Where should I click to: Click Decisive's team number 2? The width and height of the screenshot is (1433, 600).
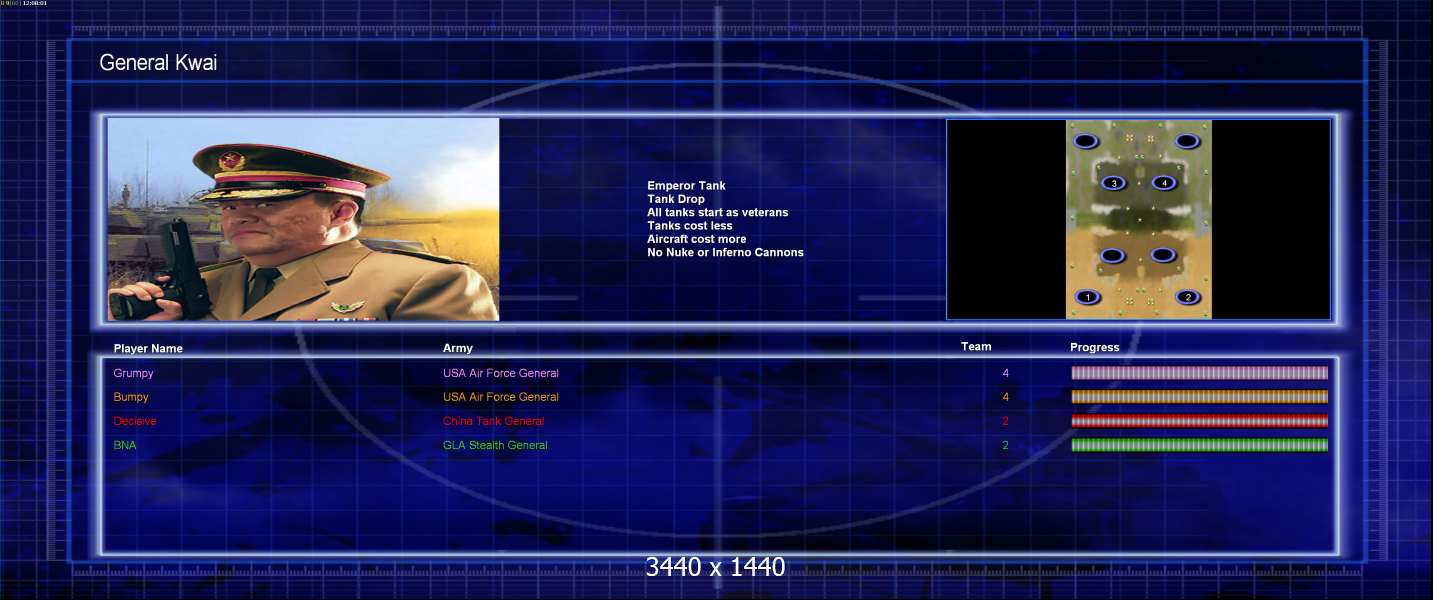click(1006, 421)
